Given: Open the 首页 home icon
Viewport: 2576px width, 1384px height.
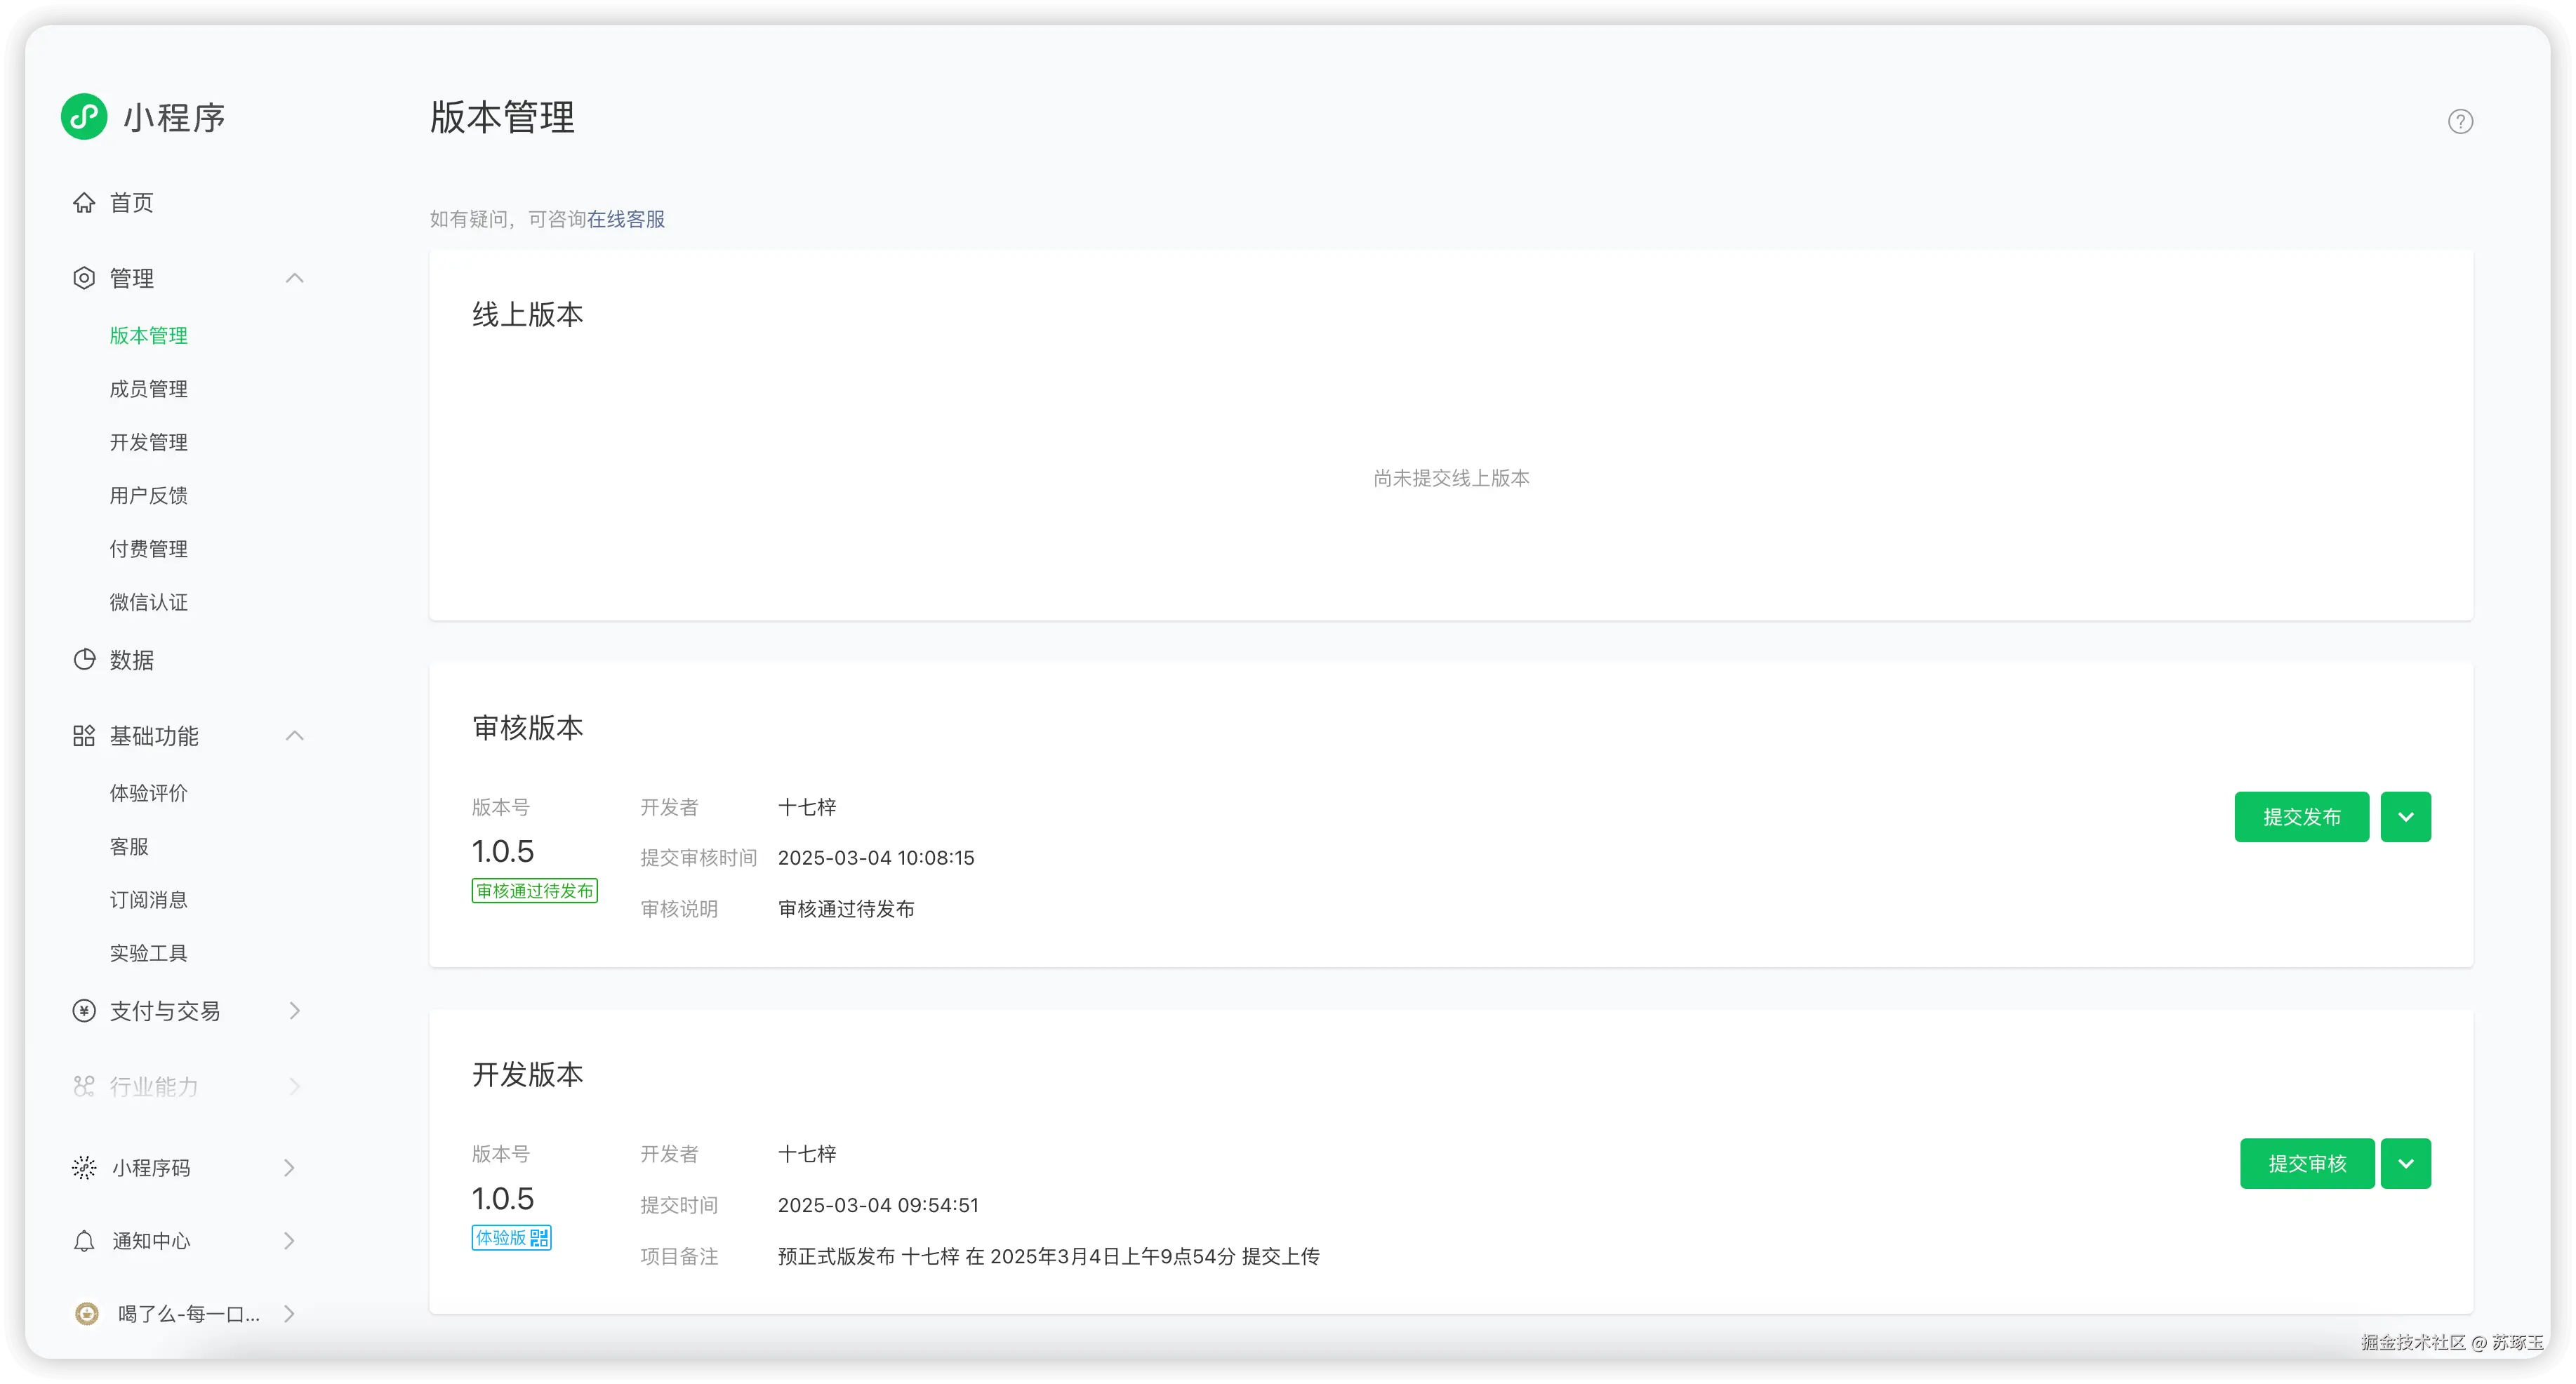Looking at the screenshot, I should tap(85, 202).
